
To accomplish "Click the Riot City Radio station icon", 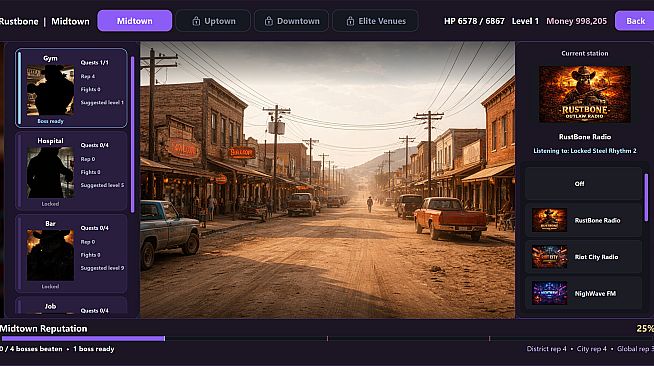I will pos(549,257).
